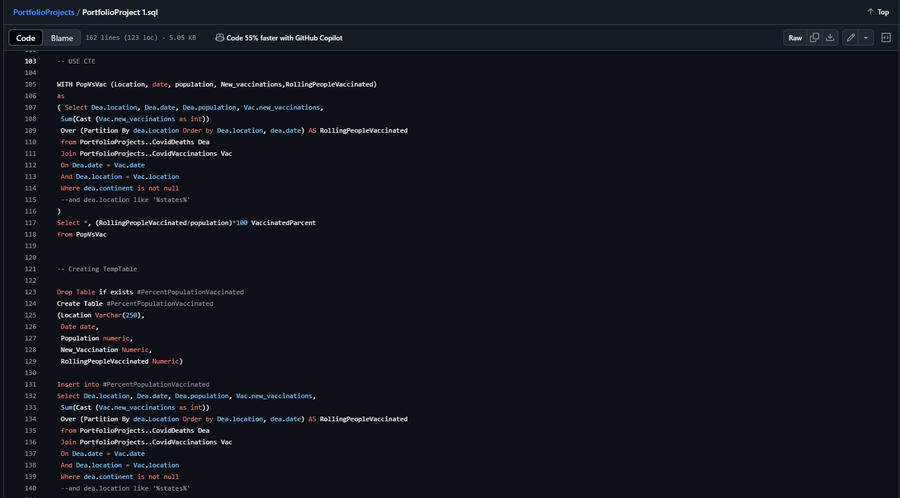Screen dimensions: 900x498
Task: Open the Raw file view
Action: coord(795,38)
